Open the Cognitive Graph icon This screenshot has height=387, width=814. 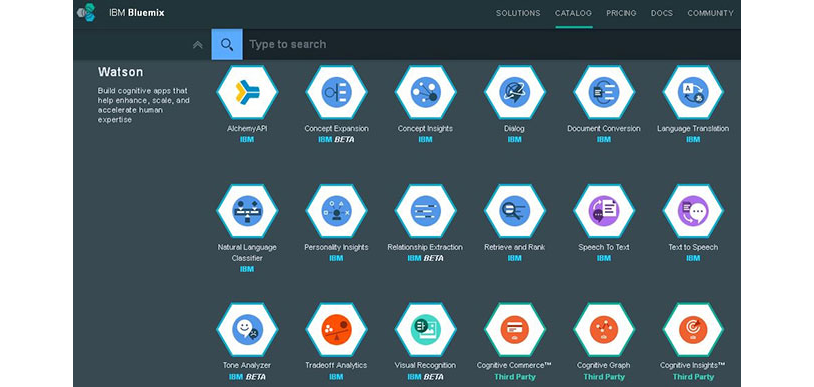click(604, 330)
